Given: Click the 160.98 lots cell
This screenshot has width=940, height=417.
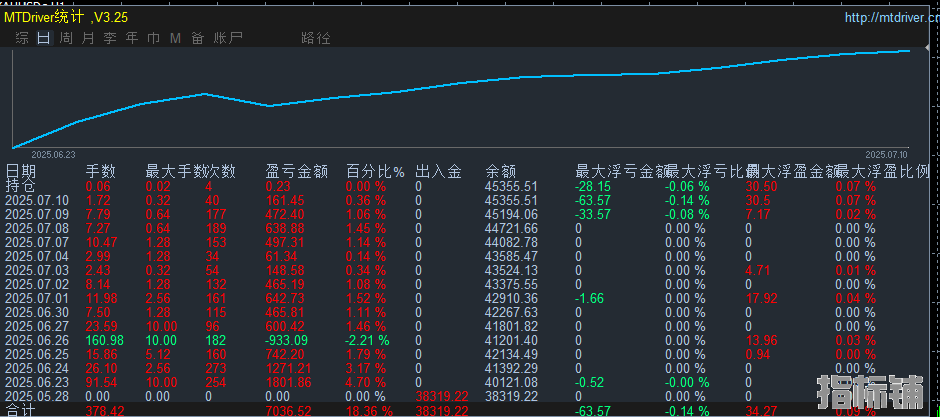Looking at the screenshot, I should point(103,340).
